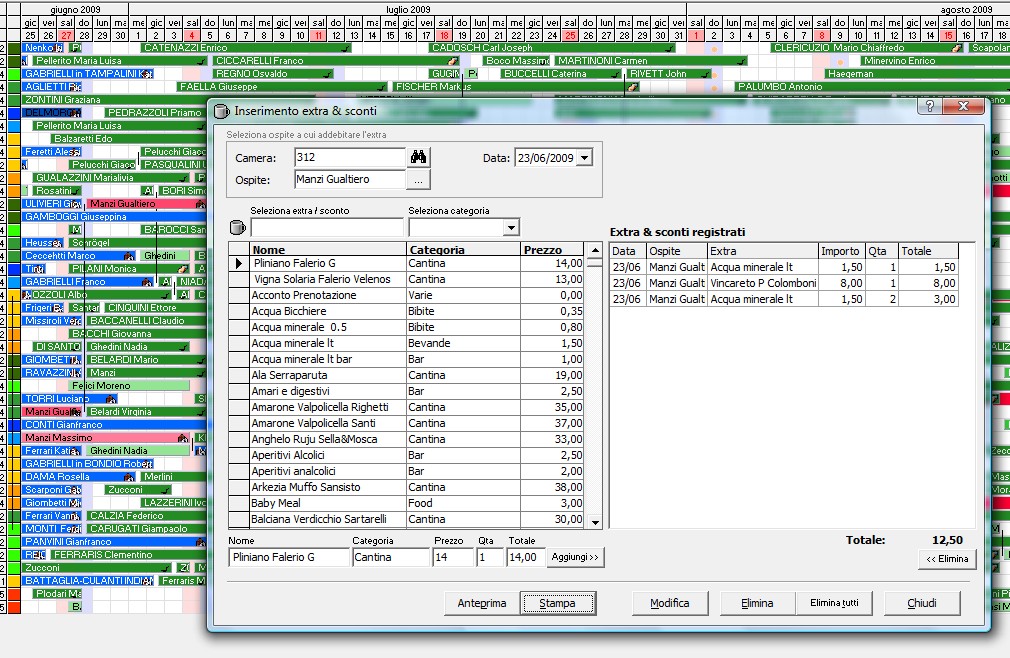Screen dimensions: 1010x658
Task: Click Minervino Enrico booking in planning window
Action: pyautogui.click(x=935, y=61)
